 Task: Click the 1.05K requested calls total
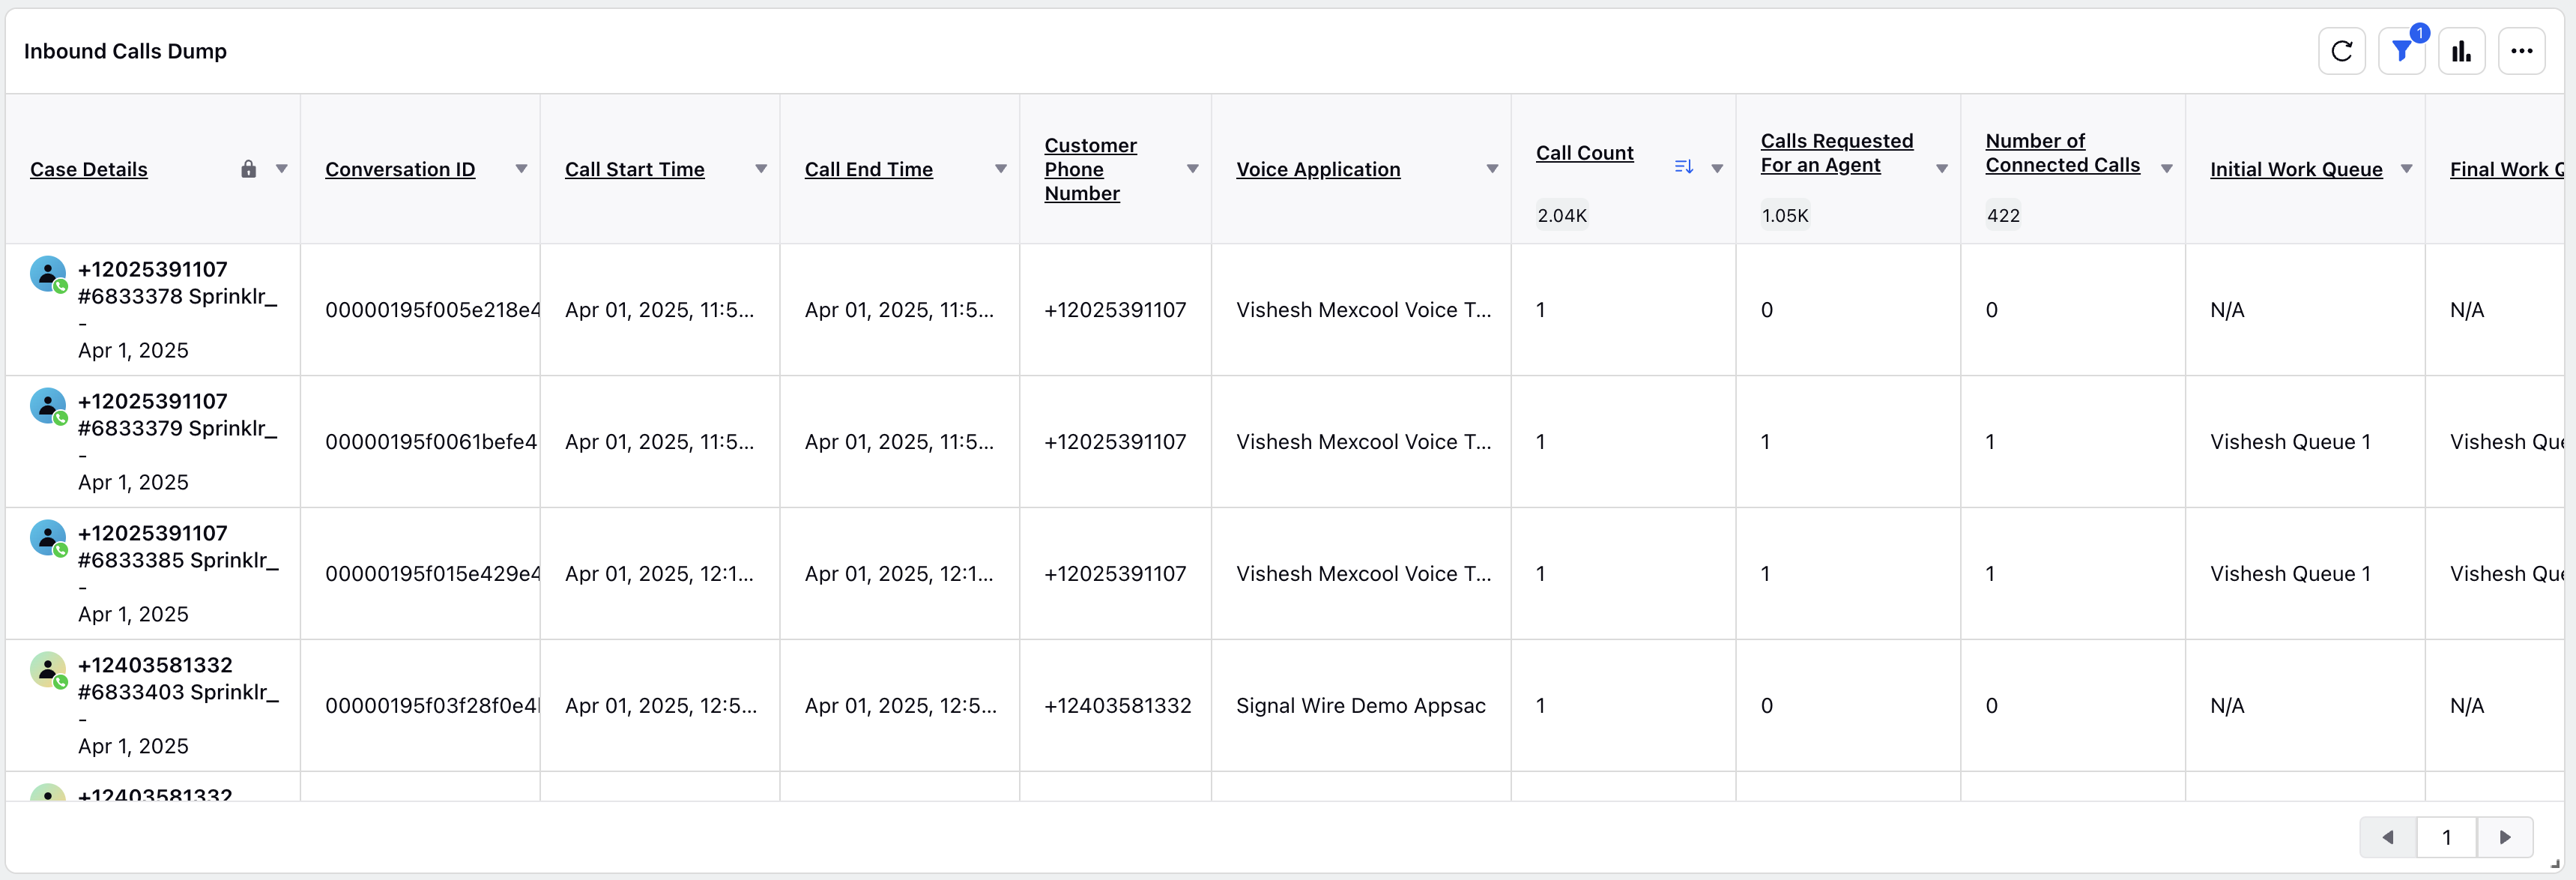(x=1785, y=215)
